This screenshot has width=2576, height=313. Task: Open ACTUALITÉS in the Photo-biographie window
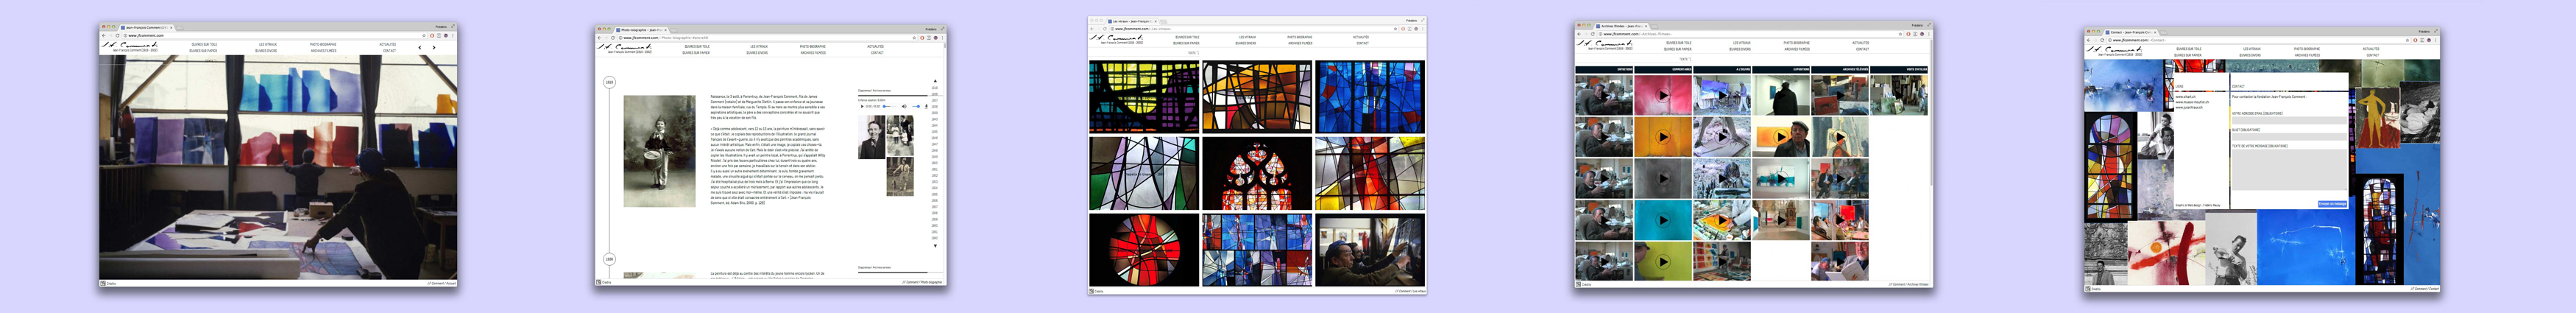tap(876, 46)
